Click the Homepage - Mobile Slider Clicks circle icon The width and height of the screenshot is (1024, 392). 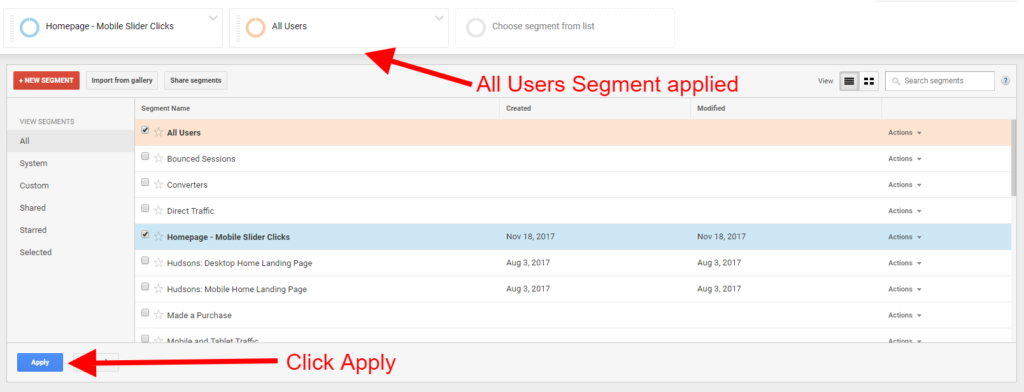(30, 27)
